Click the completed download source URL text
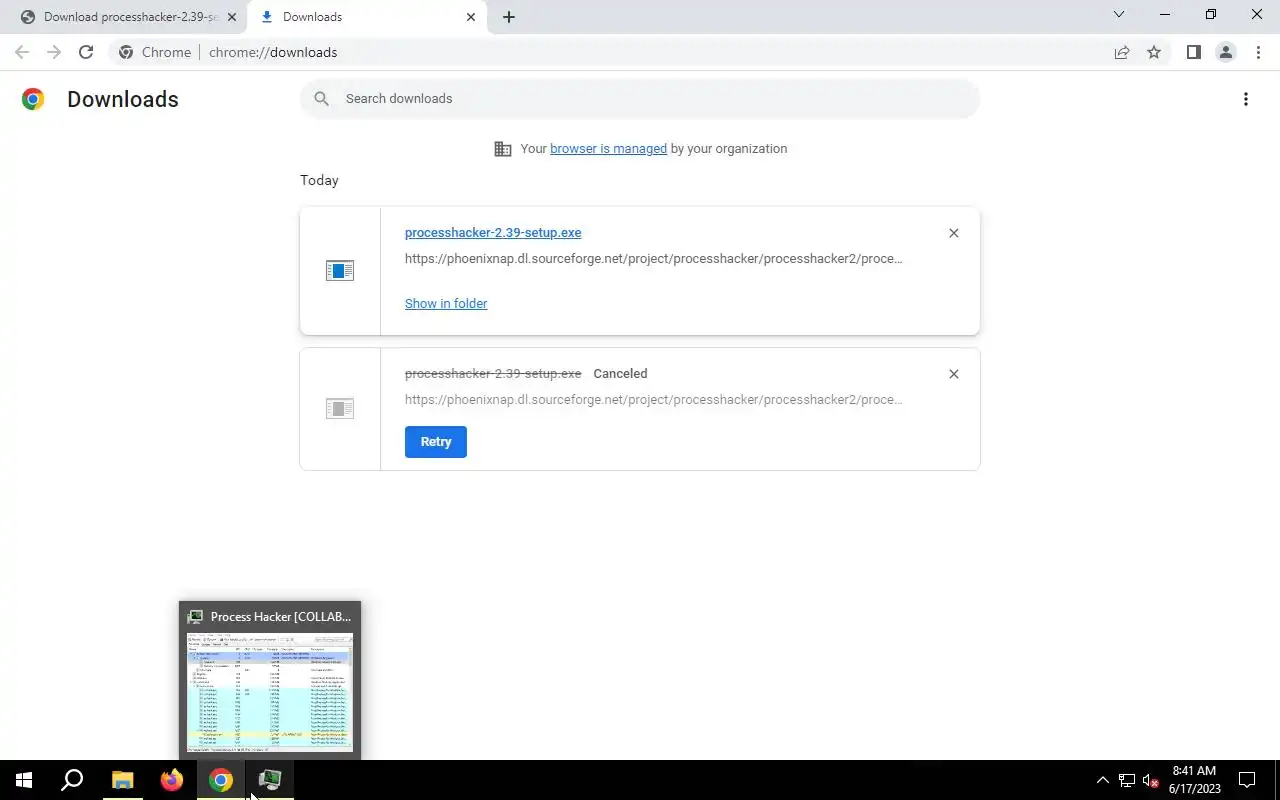1280x800 pixels. [654, 258]
